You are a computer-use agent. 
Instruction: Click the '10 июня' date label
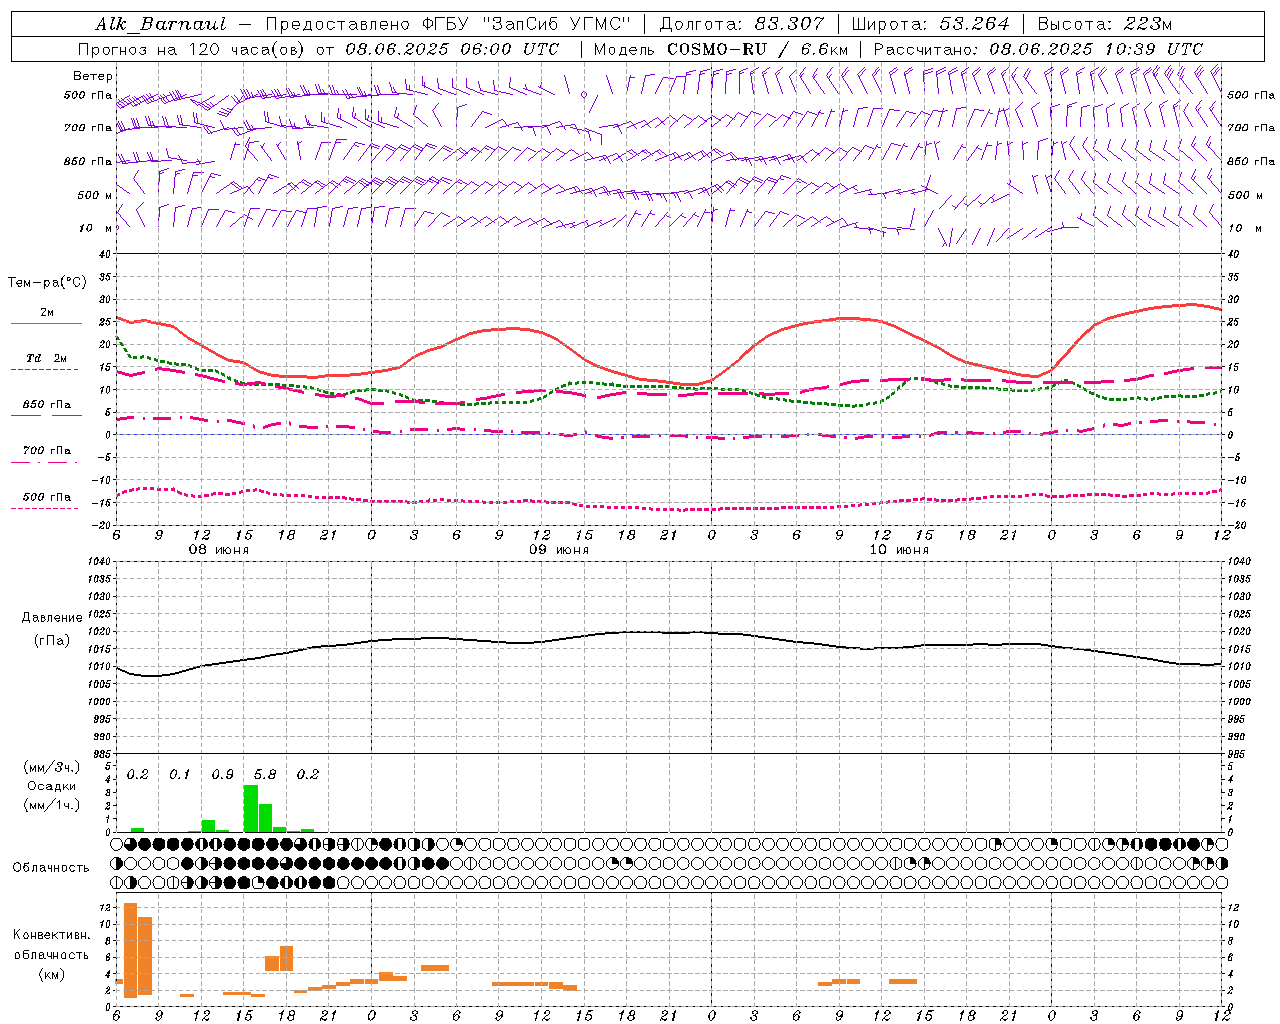[x=899, y=550]
